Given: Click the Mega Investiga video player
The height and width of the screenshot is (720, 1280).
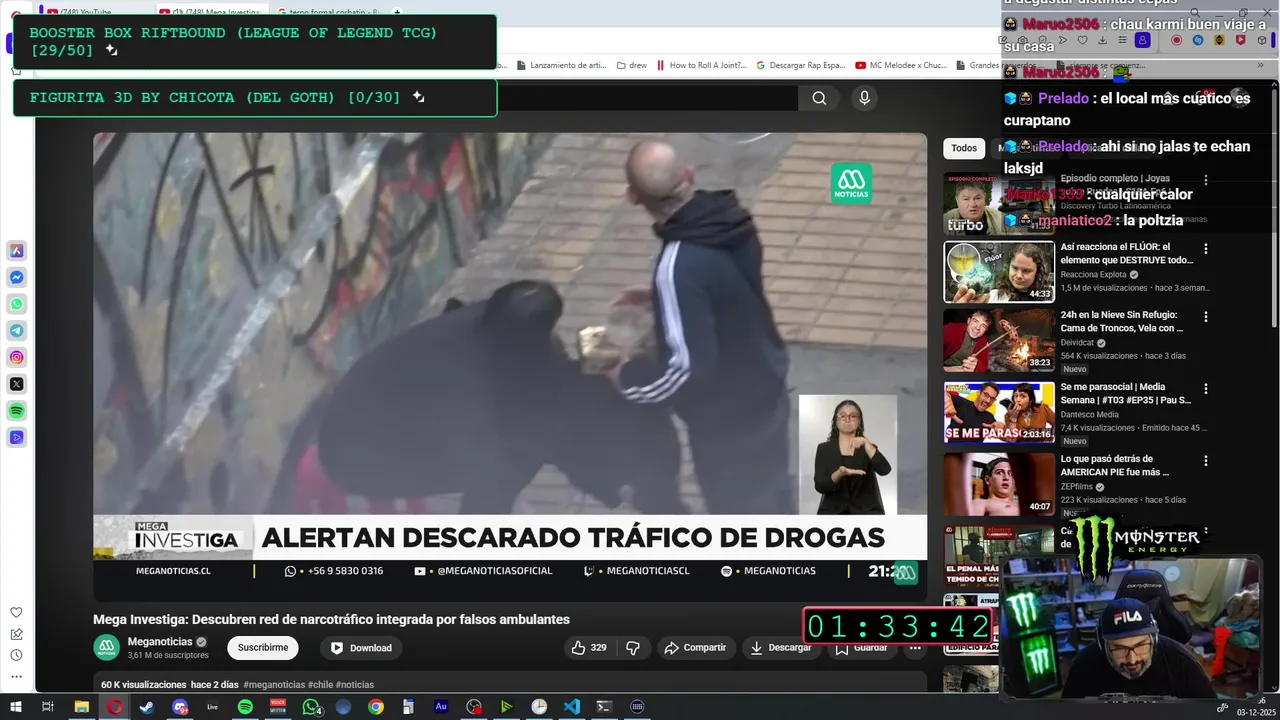Looking at the screenshot, I should coord(510,367).
